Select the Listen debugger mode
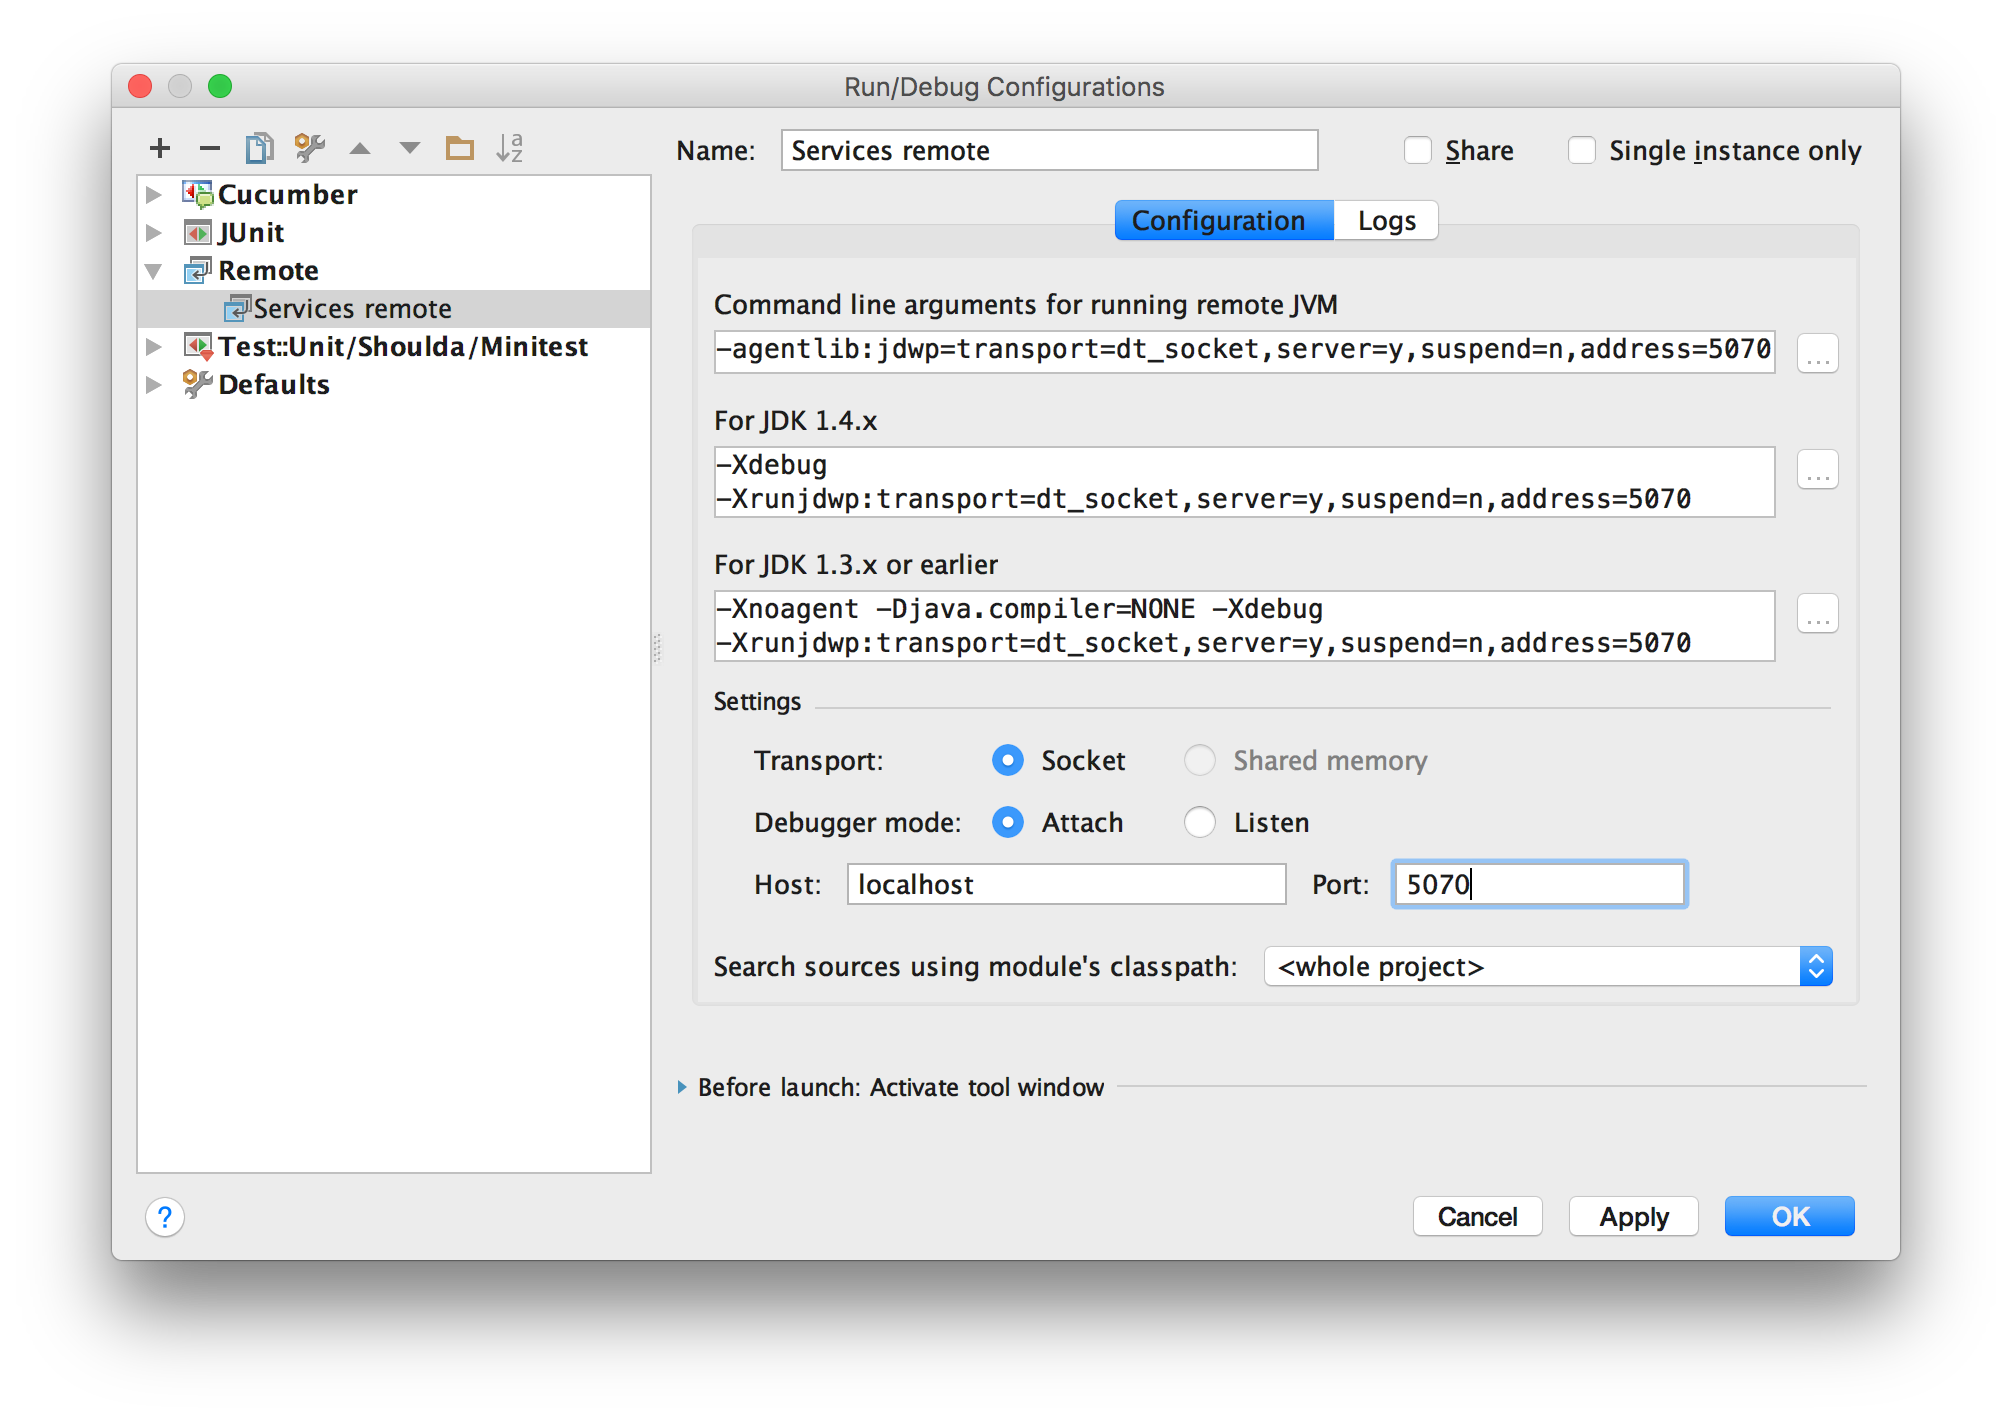 pyautogui.click(x=1200, y=822)
